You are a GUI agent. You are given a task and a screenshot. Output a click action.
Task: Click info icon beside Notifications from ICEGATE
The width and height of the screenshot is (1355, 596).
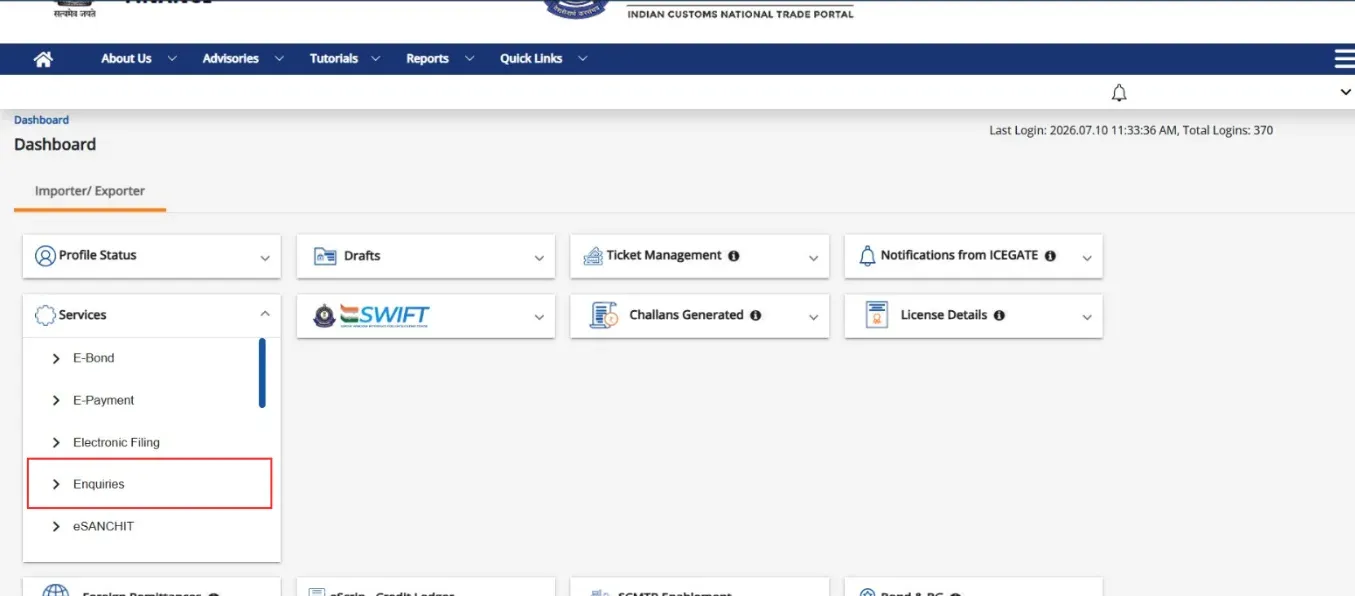(x=1050, y=256)
